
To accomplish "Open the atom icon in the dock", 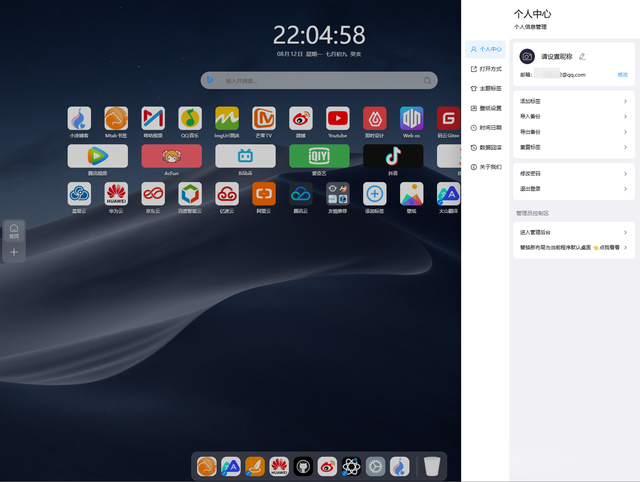I will pyautogui.click(x=351, y=466).
